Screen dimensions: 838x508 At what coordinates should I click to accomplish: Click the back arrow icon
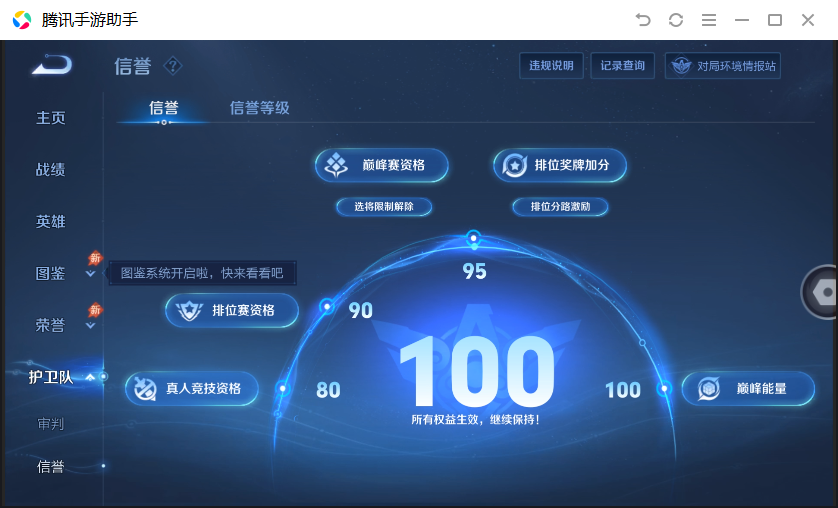52,65
